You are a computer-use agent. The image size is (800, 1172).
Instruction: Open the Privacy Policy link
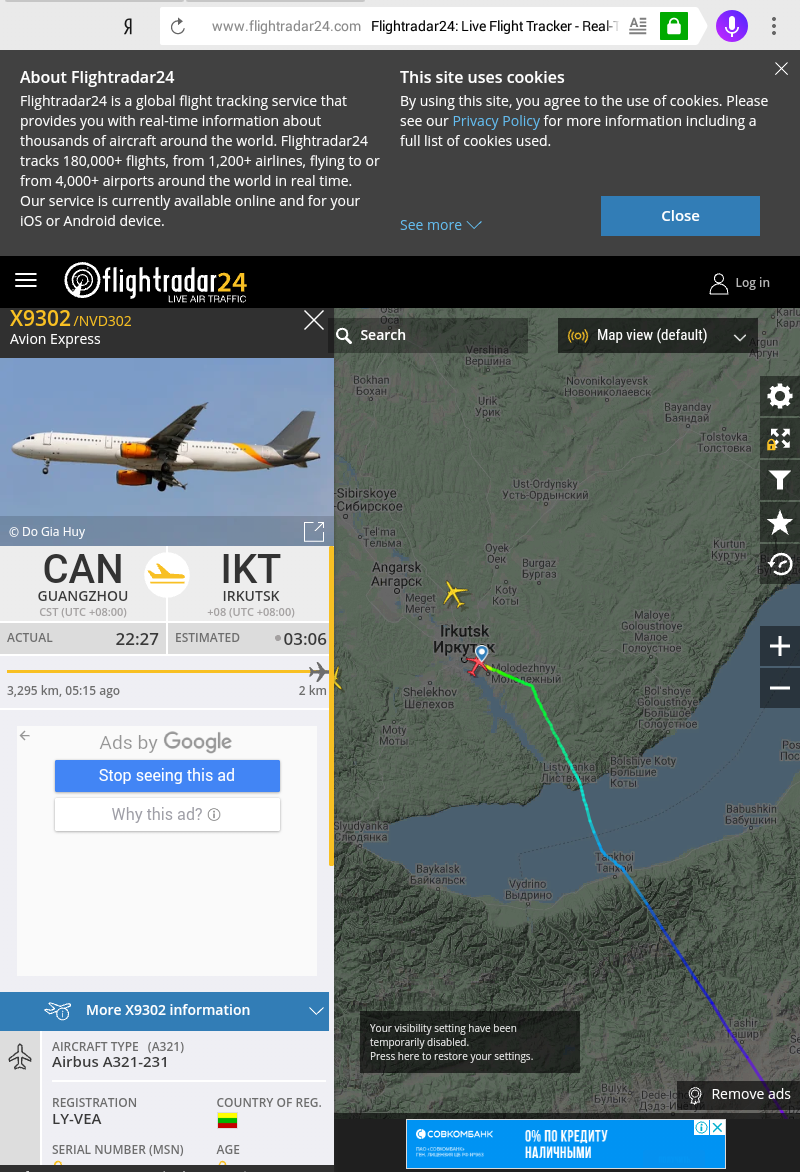click(496, 121)
